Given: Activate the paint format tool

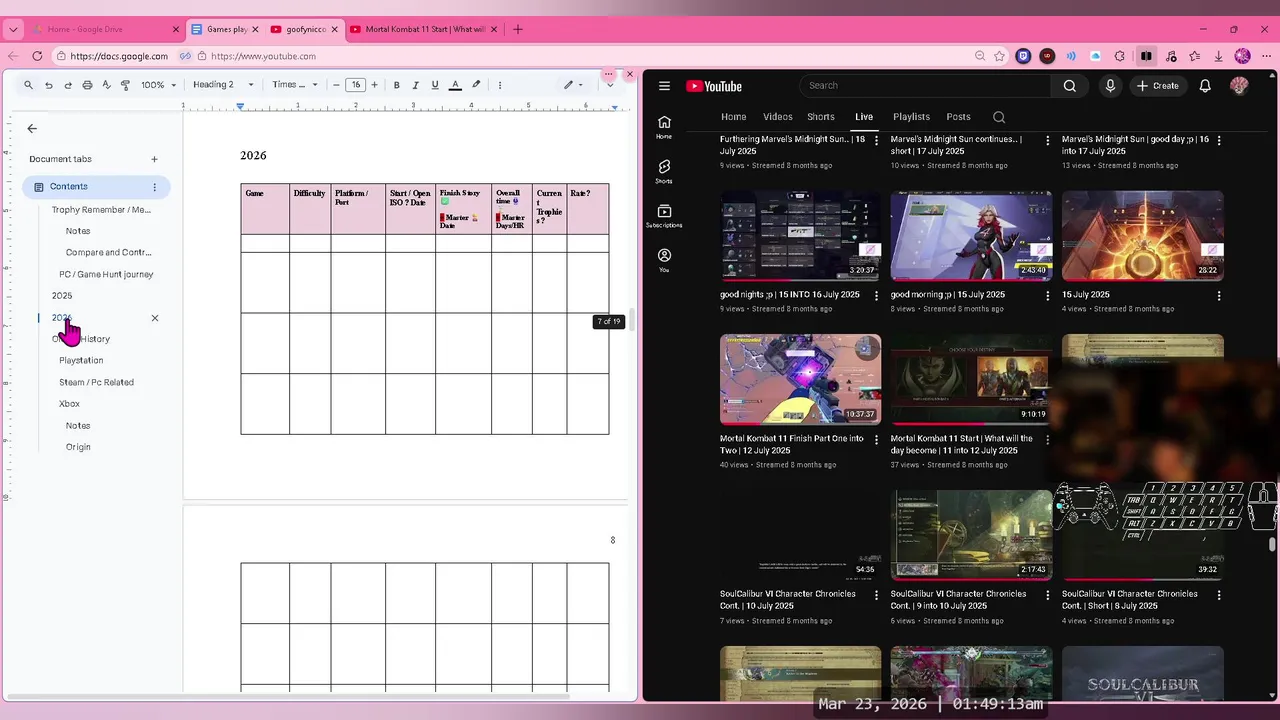Looking at the screenshot, I should tap(125, 85).
